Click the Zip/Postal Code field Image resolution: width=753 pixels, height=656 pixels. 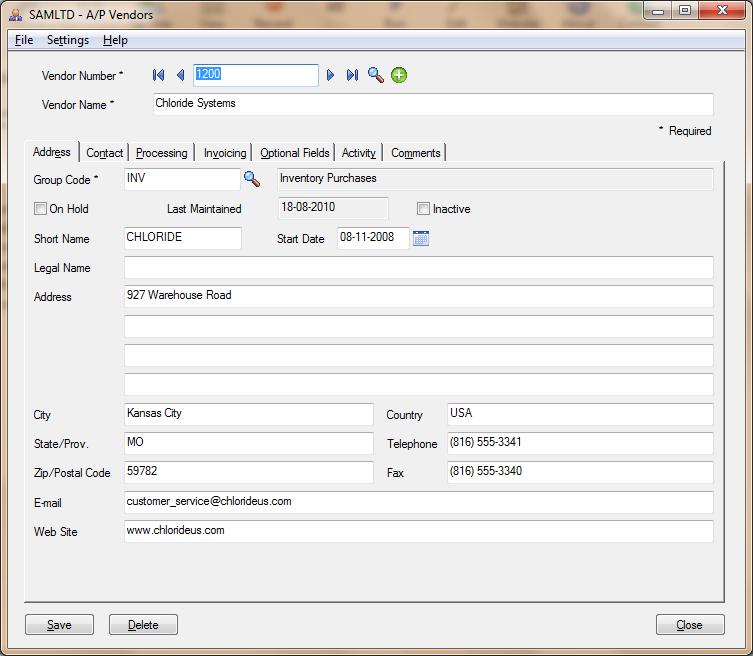(x=249, y=473)
